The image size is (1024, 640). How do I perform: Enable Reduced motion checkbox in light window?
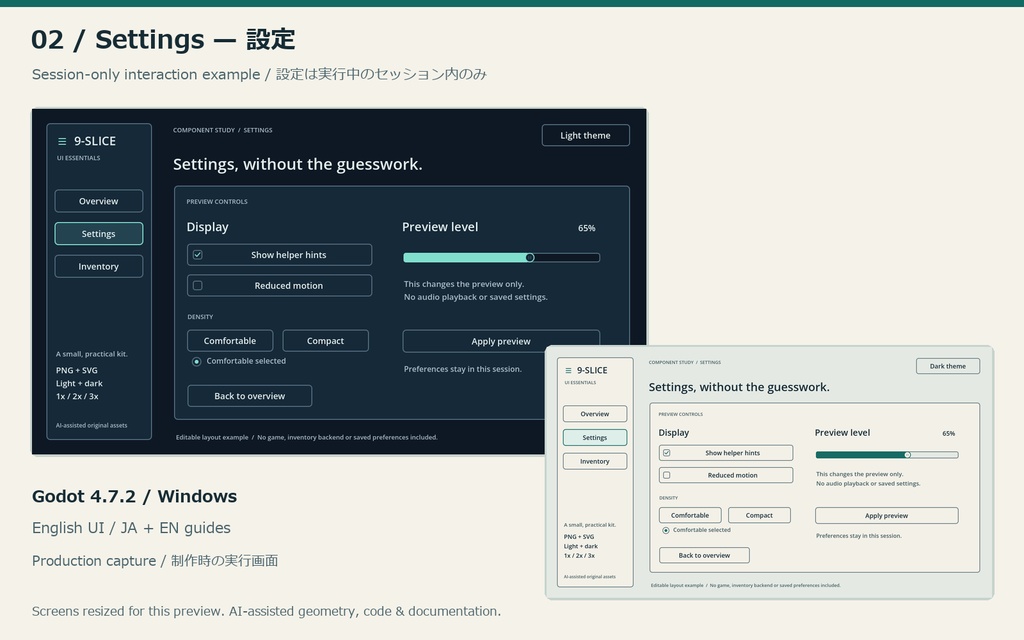click(x=667, y=475)
